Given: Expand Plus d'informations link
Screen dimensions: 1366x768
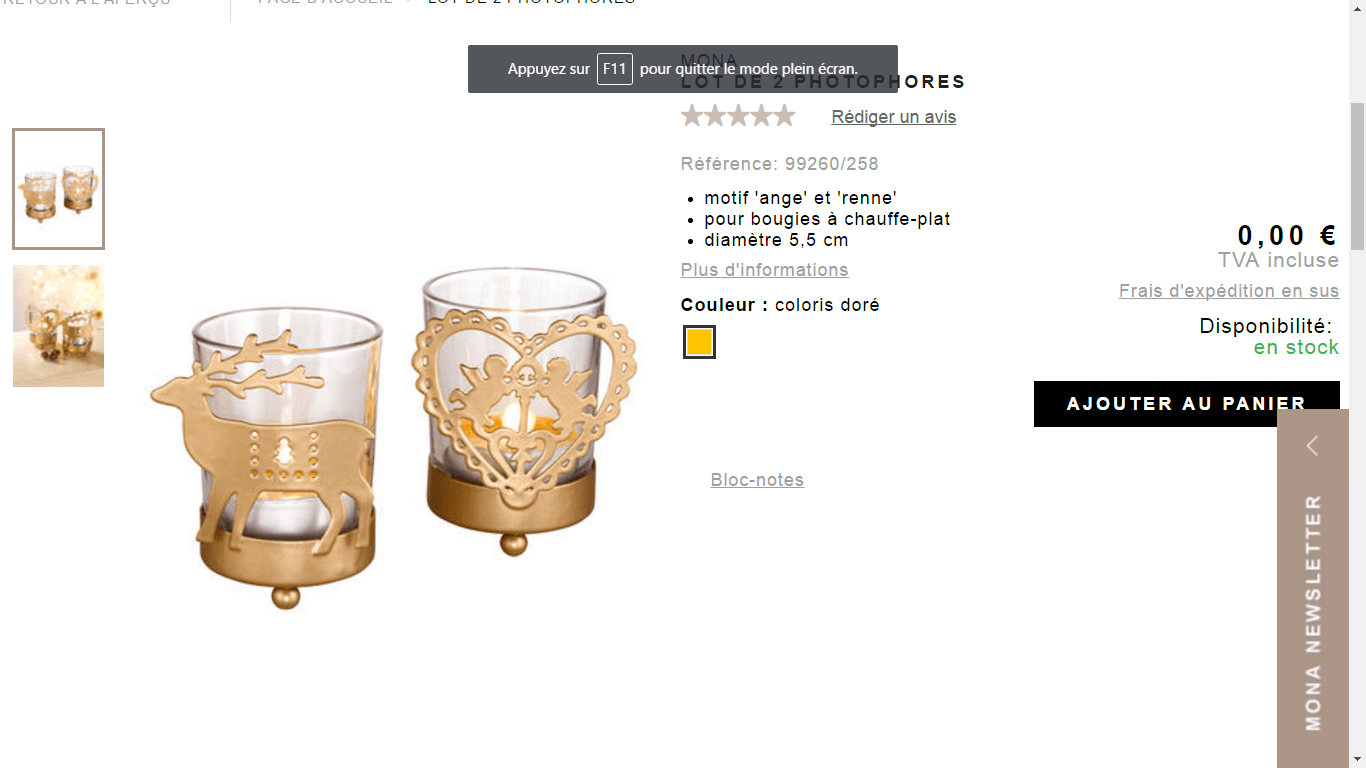Looking at the screenshot, I should pos(765,270).
